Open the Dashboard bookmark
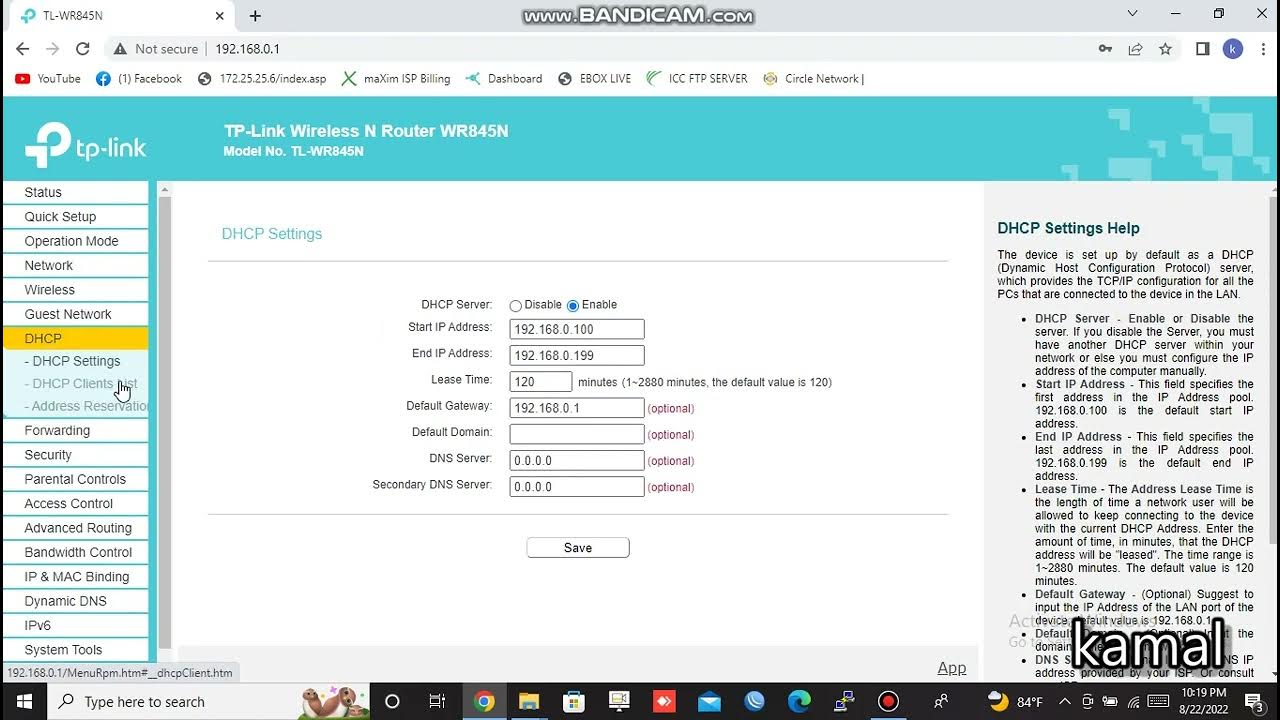 pyautogui.click(x=504, y=78)
